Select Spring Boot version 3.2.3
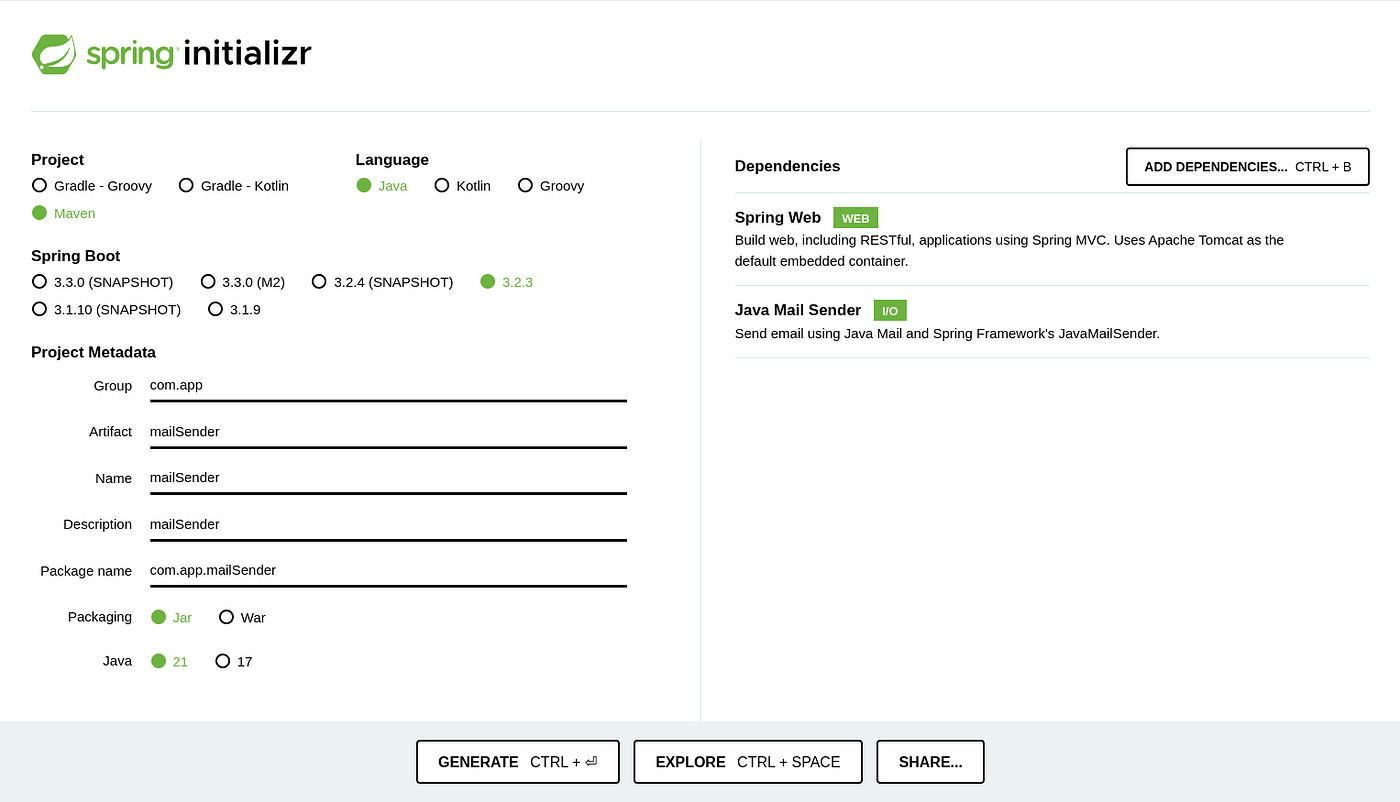This screenshot has height=802, width=1400. pos(507,282)
